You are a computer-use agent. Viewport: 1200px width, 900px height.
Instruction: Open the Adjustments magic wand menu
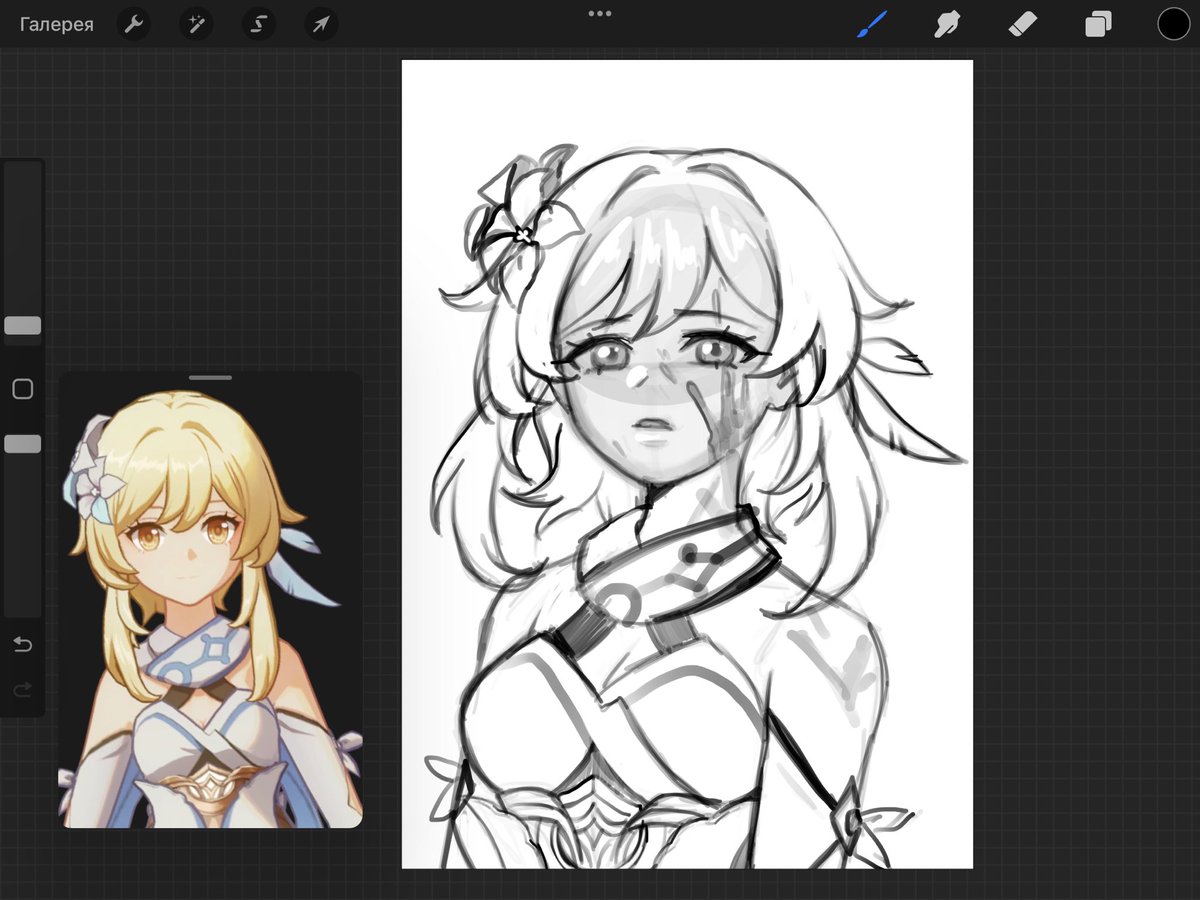[x=196, y=24]
